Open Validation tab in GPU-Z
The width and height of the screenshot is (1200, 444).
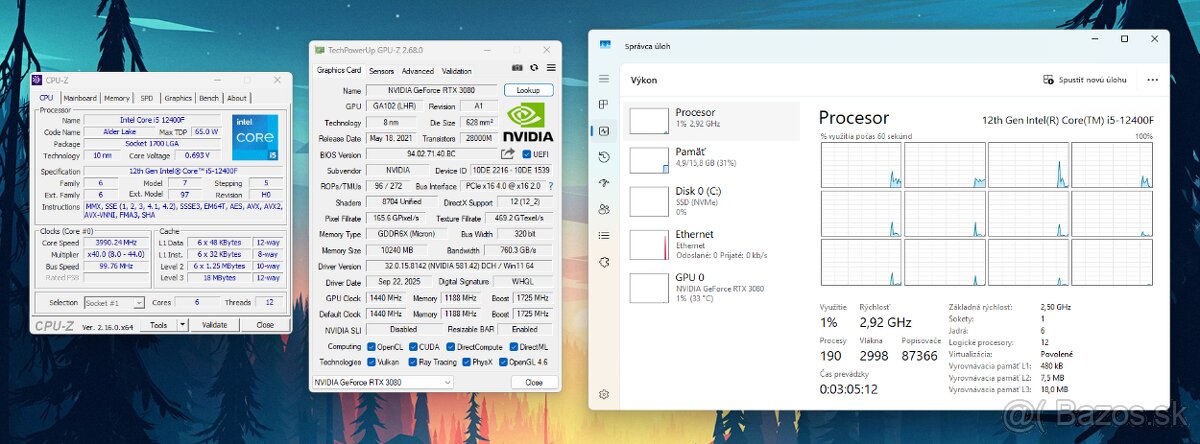[457, 71]
